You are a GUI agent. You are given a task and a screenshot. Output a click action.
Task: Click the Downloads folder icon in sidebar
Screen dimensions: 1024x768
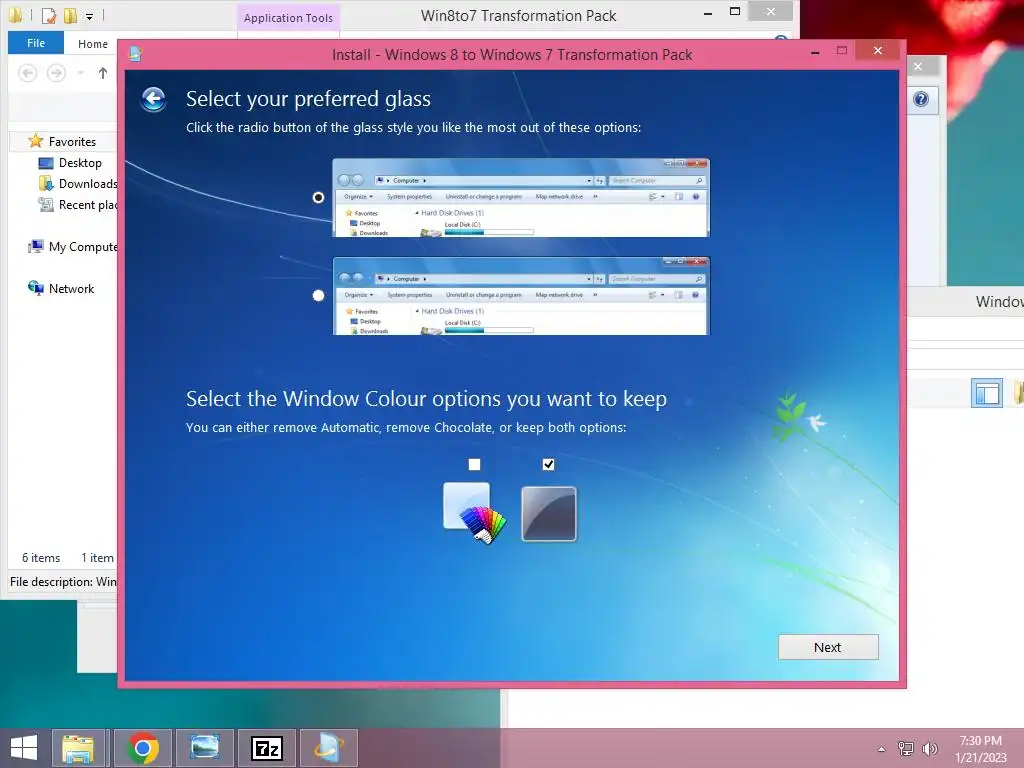pos(46,184)
